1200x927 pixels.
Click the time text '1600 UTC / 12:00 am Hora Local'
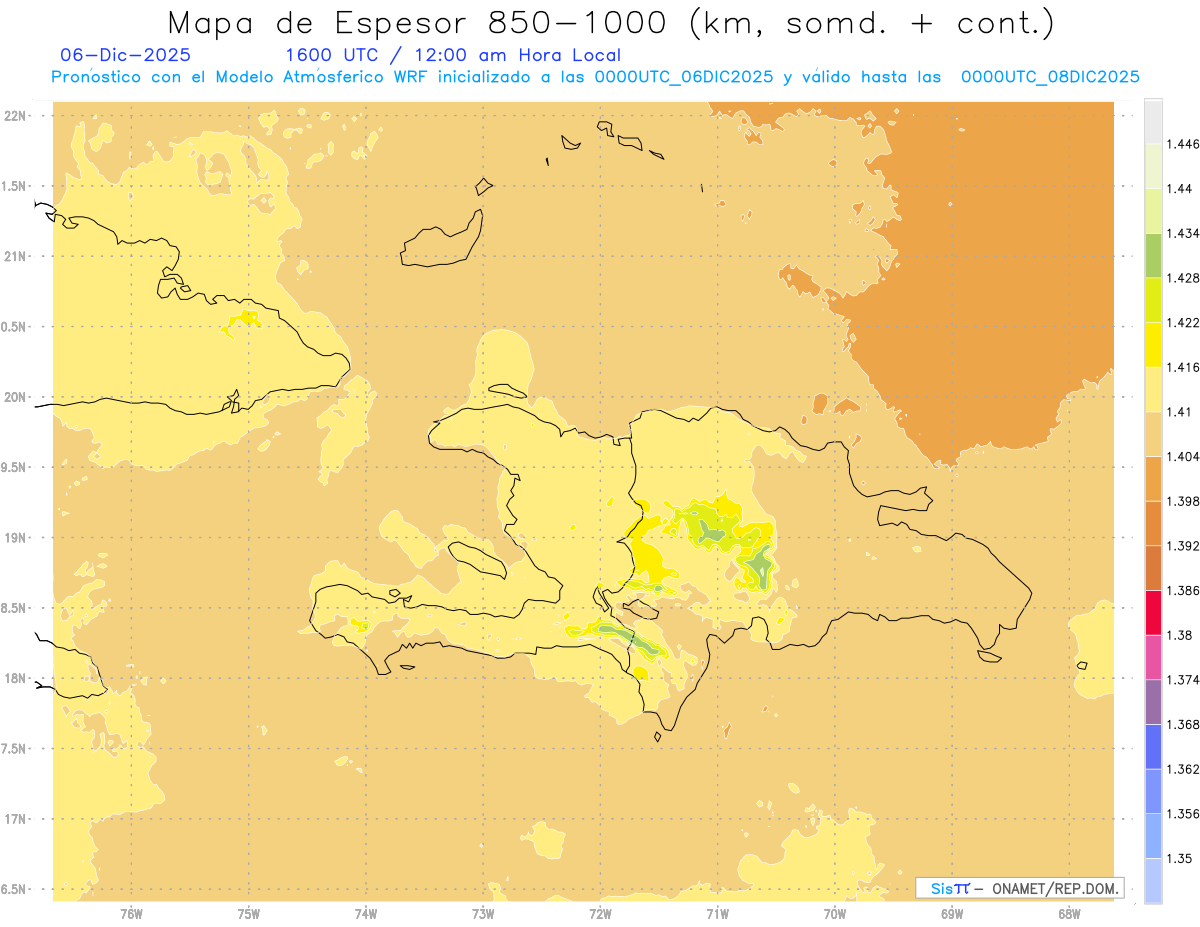pyautogui.click(x=453, y=55)
